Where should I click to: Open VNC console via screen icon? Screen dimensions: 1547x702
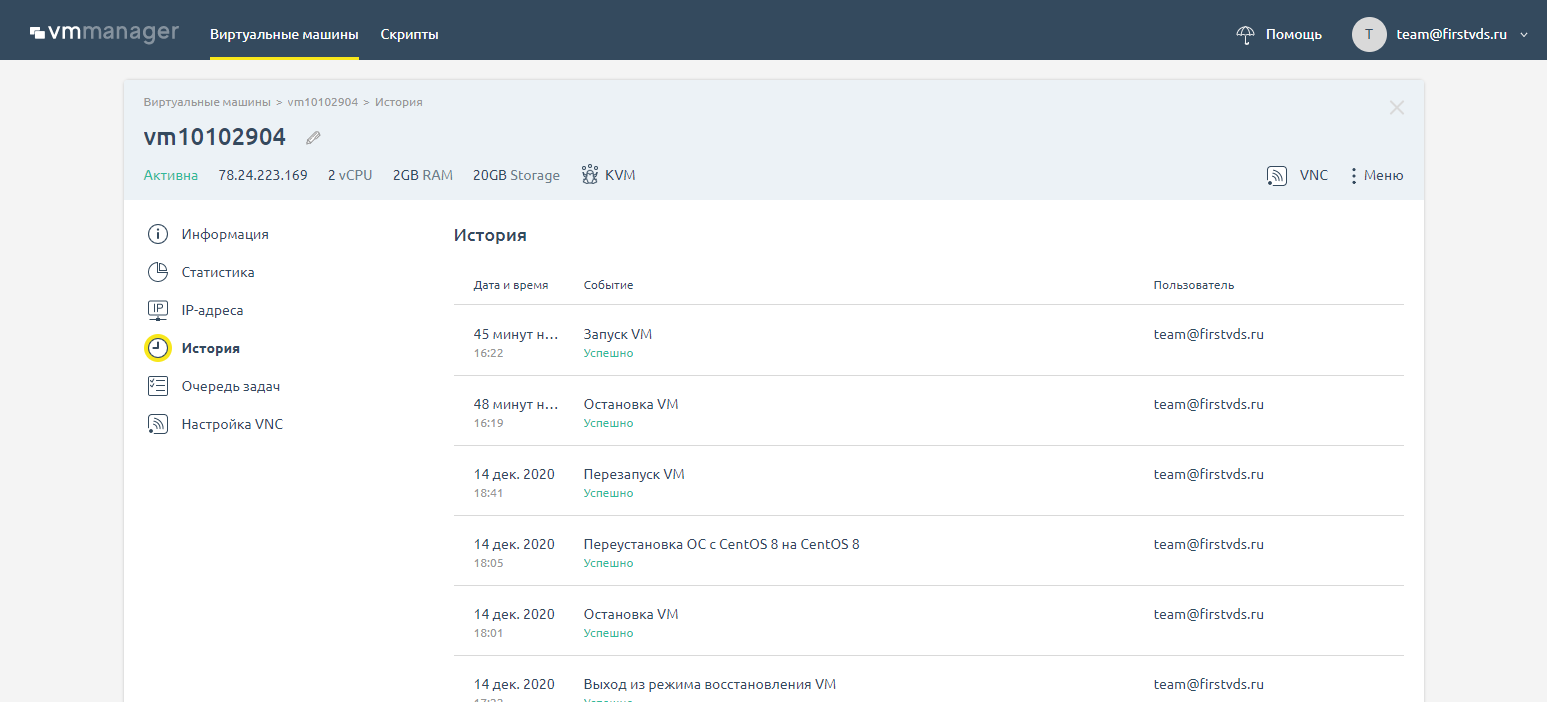click(x=1276, y=176)
